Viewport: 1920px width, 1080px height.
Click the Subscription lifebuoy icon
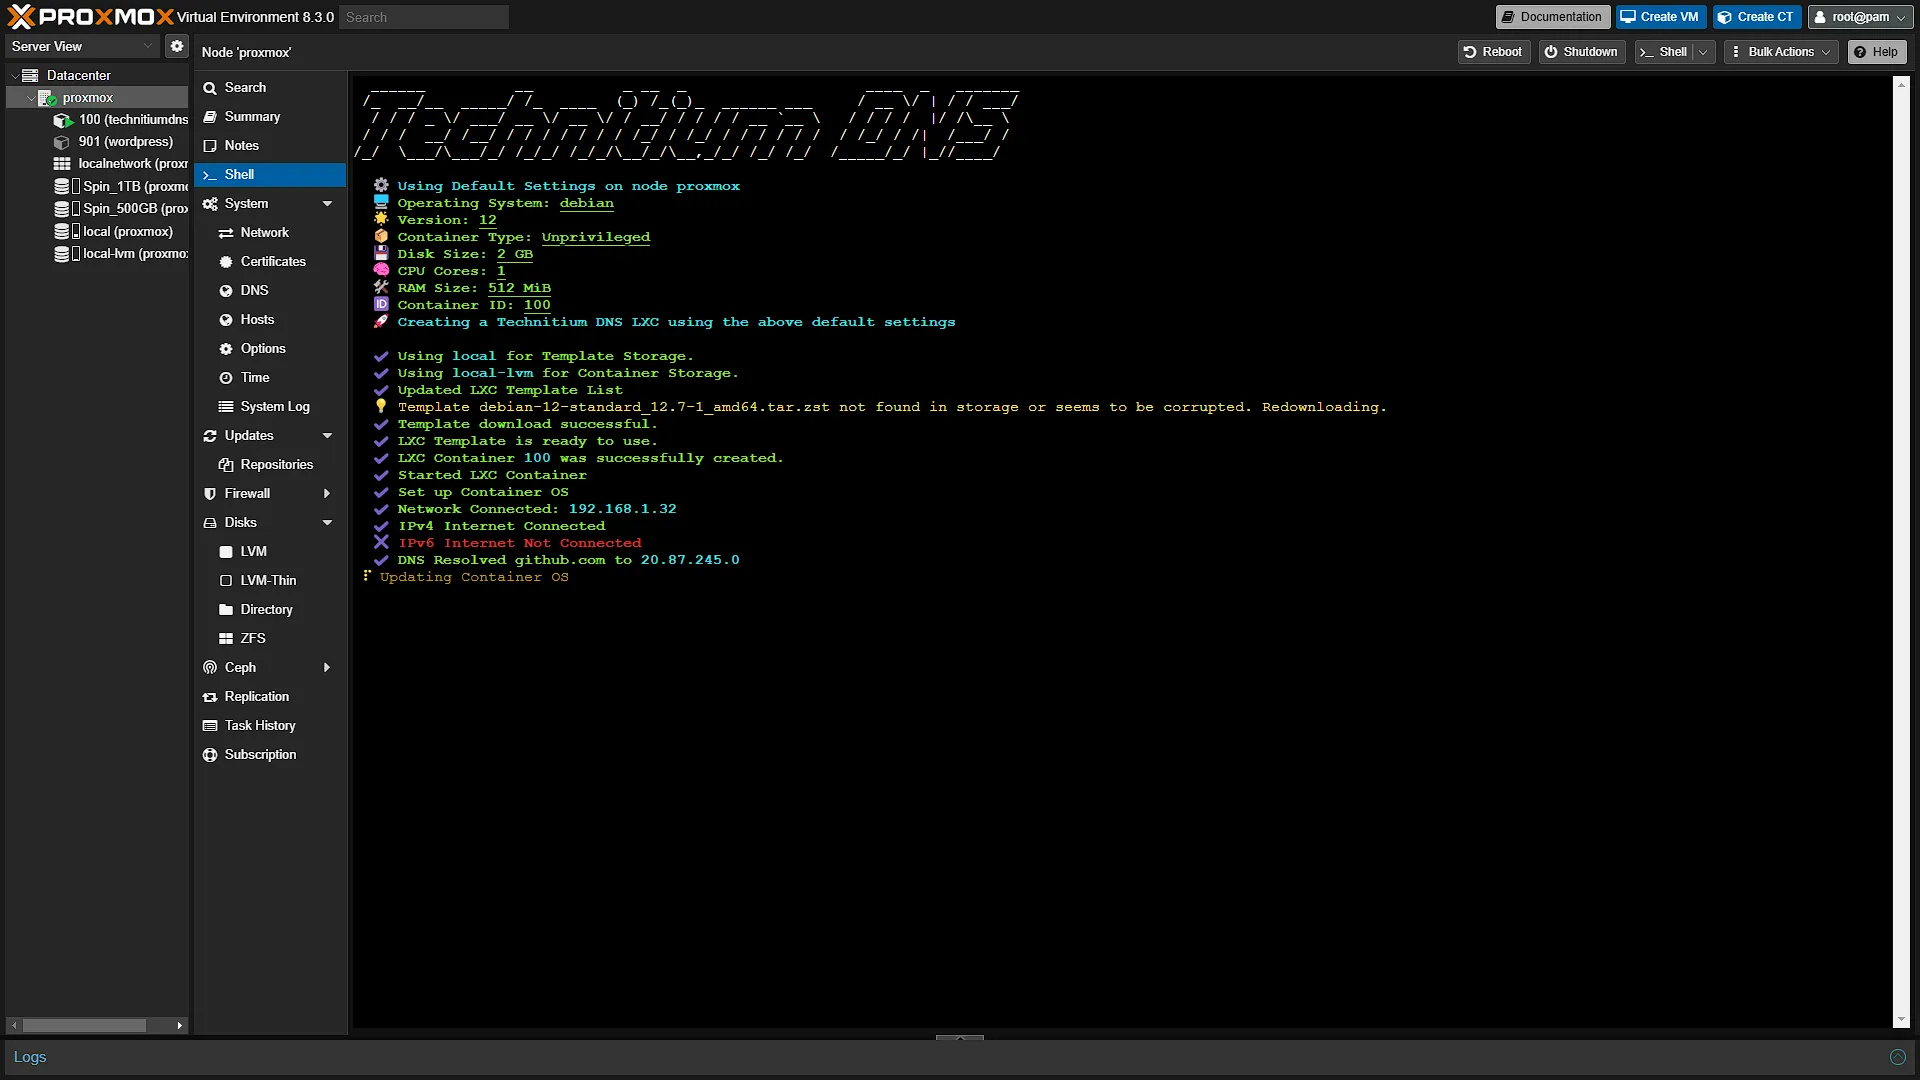coord(210,755)
